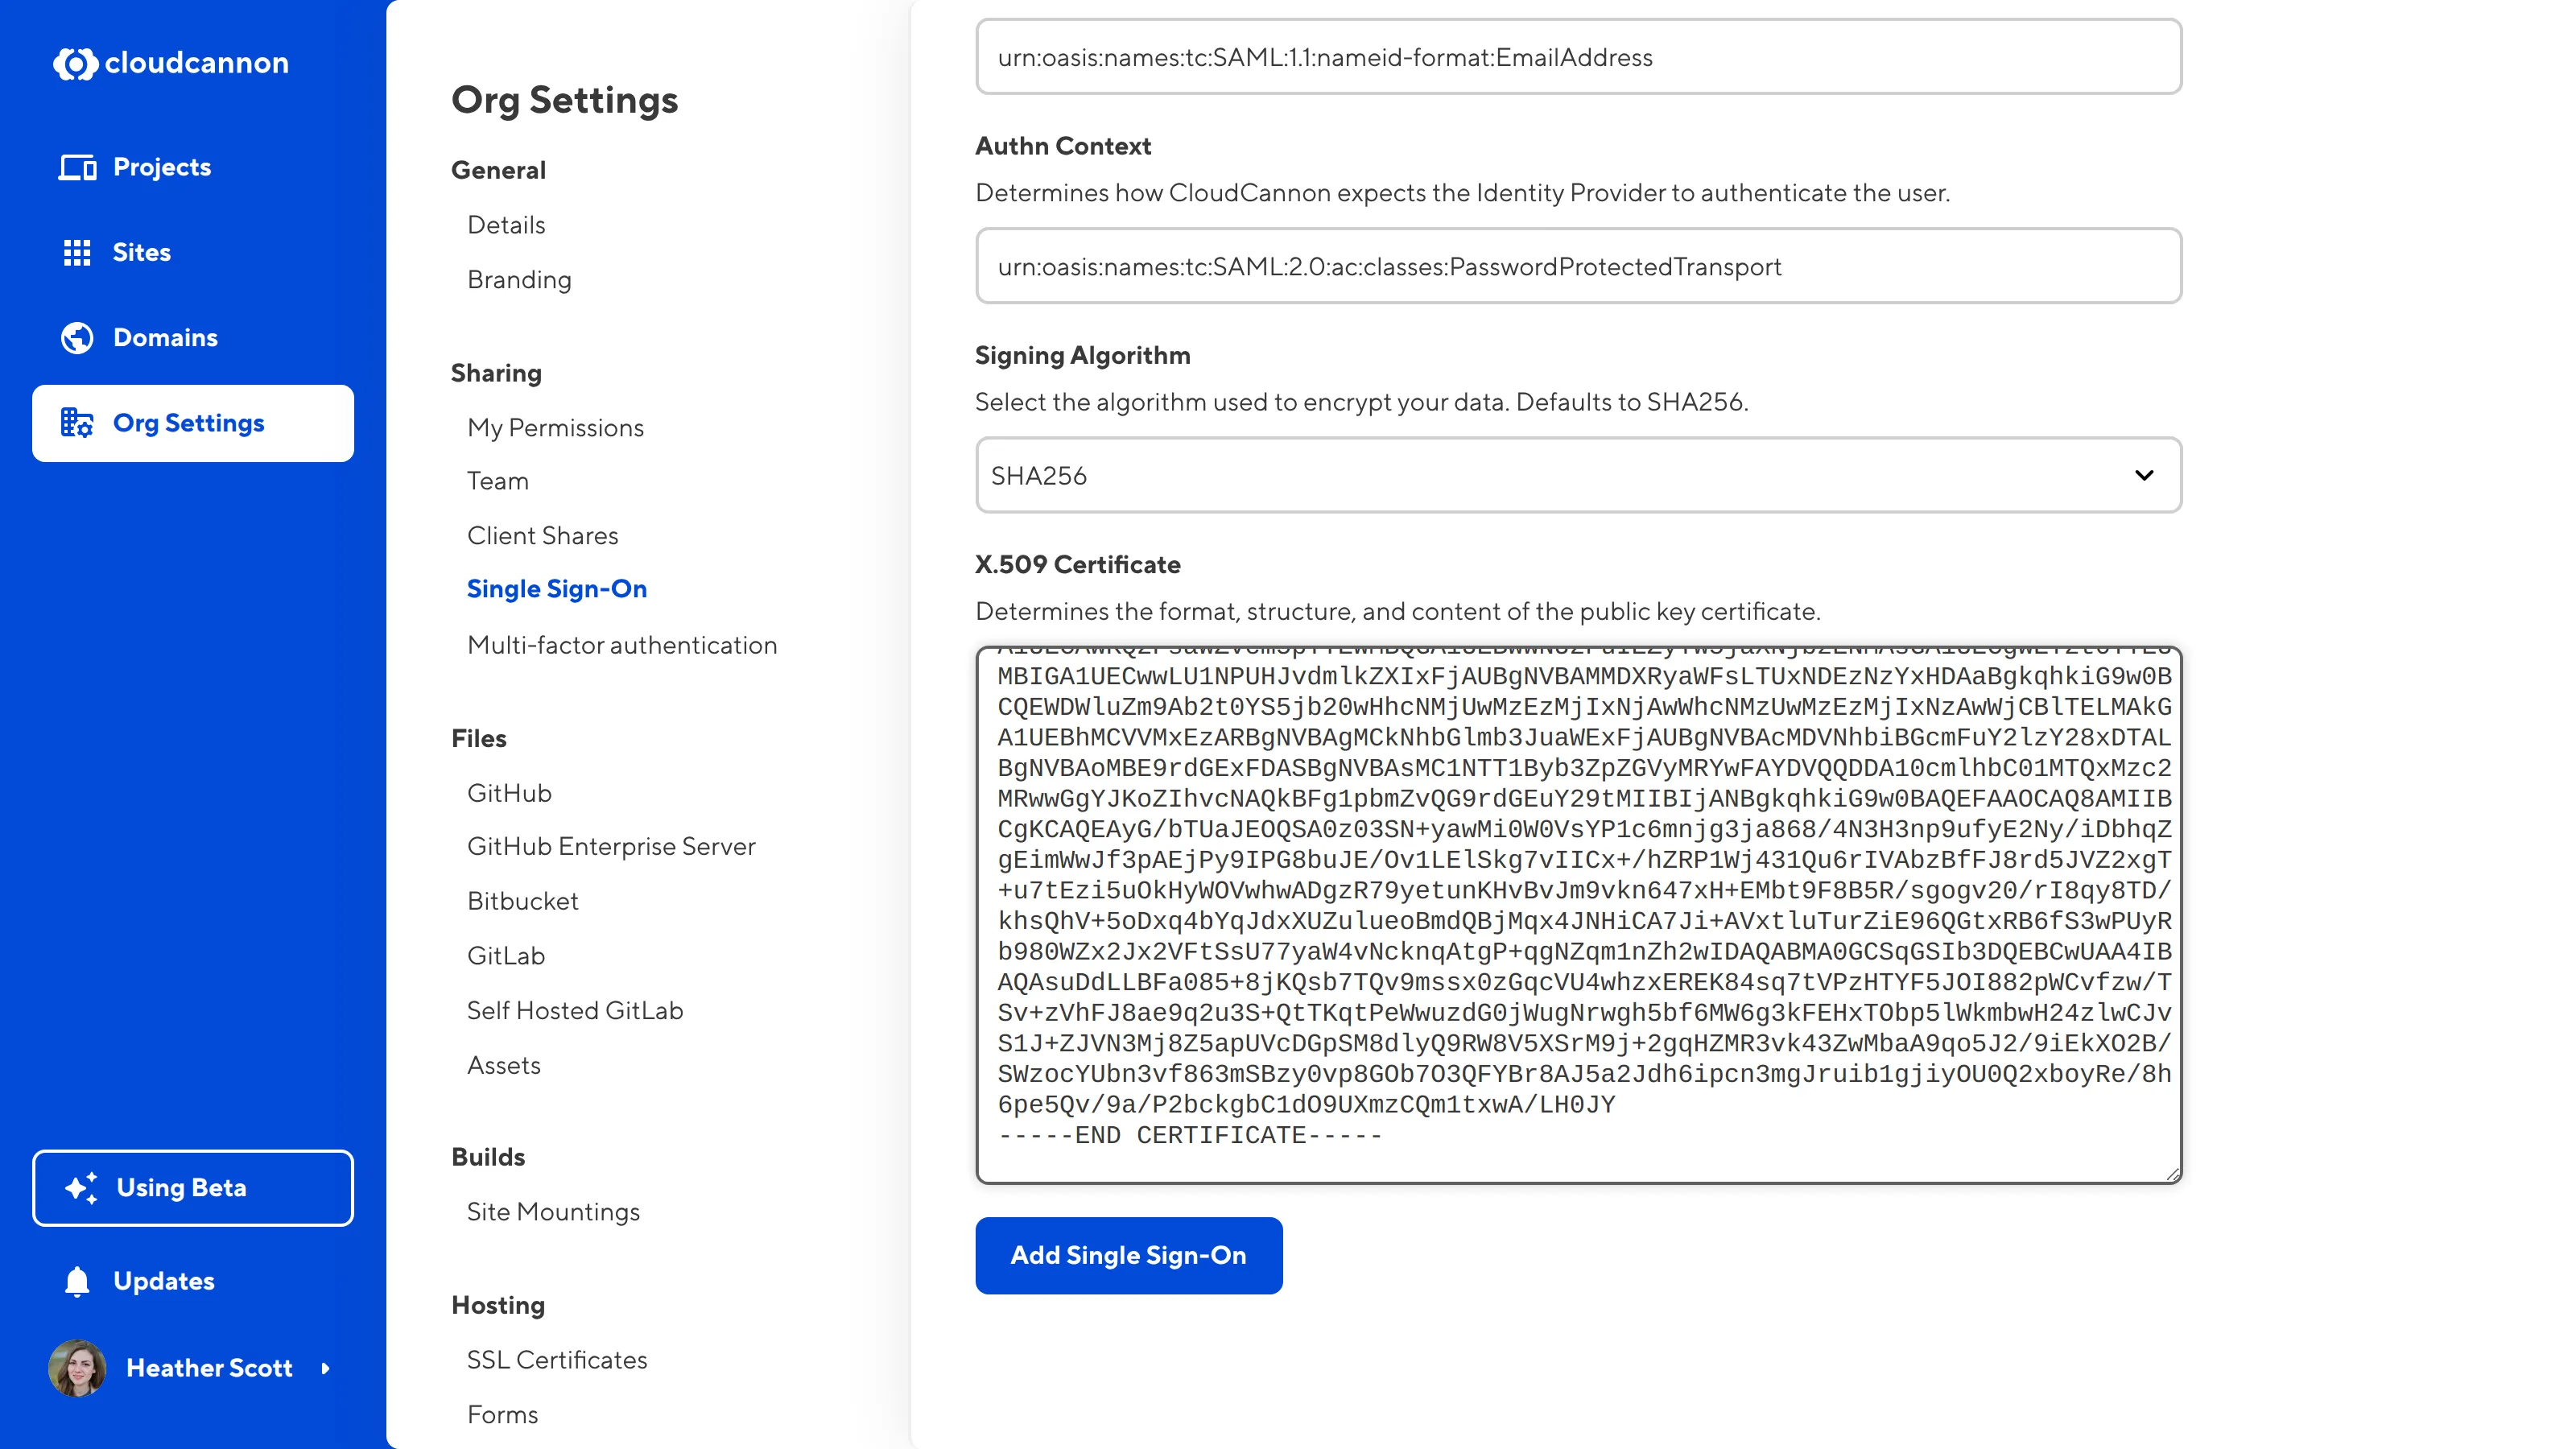Open the Signing Algorithm SHA256 dropdown

[1560, 475]
